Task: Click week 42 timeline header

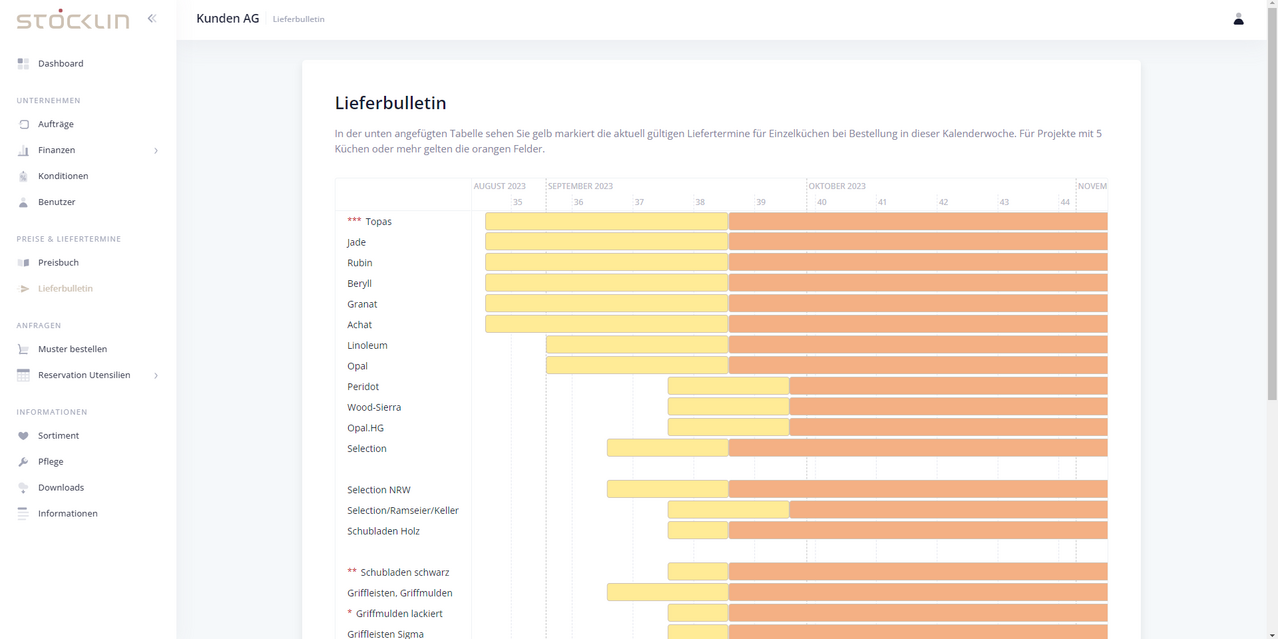Action: click(943, 202)
